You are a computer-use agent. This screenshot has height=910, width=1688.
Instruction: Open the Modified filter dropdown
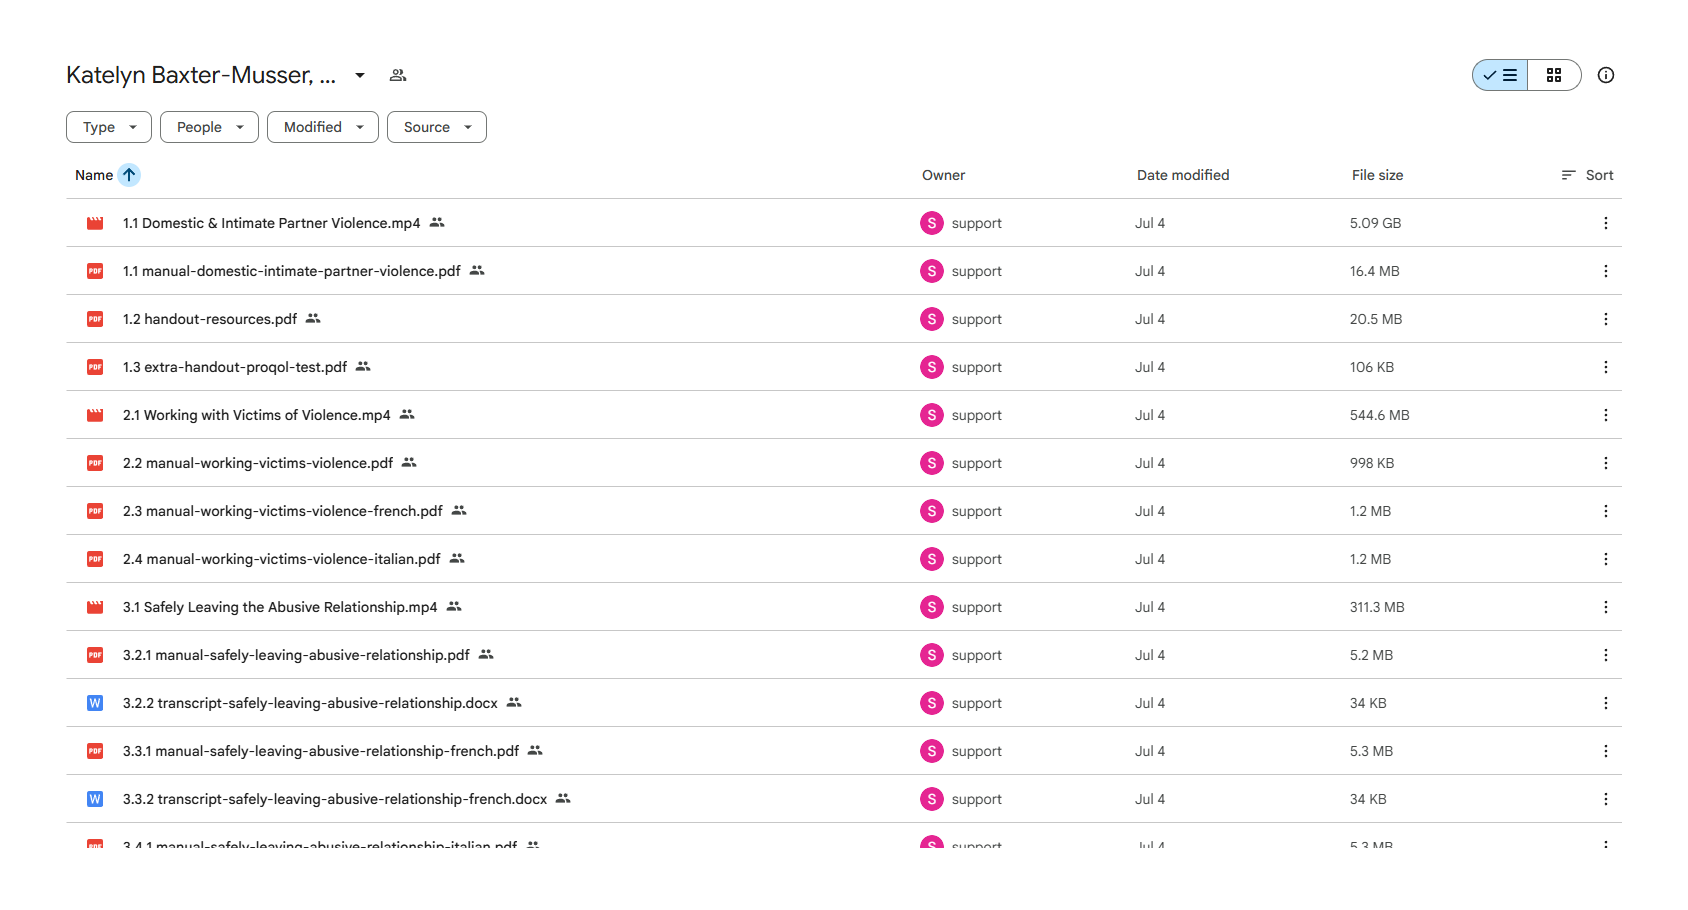click(x=323, y=127)
